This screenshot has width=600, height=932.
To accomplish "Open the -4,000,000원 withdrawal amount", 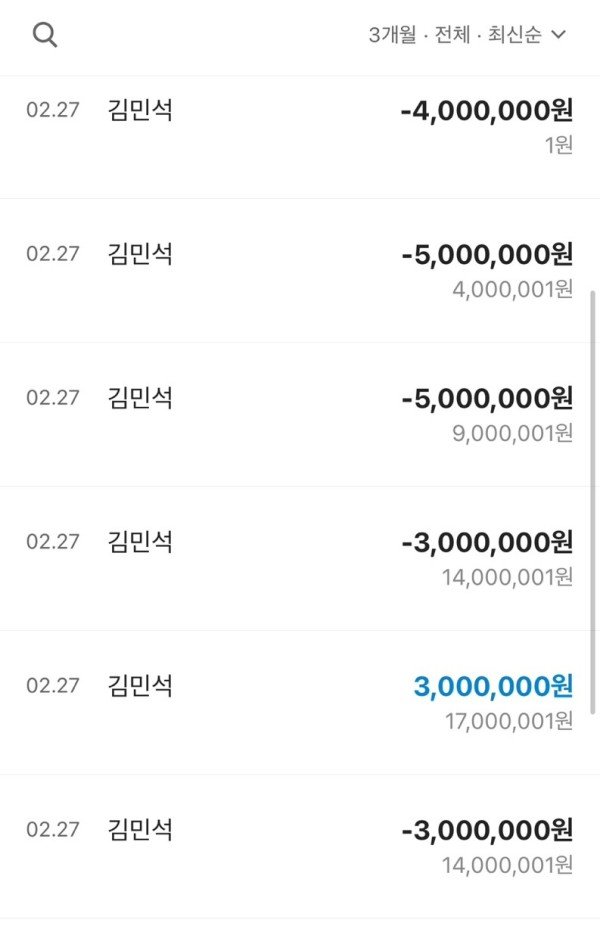I will click(487, 111).
